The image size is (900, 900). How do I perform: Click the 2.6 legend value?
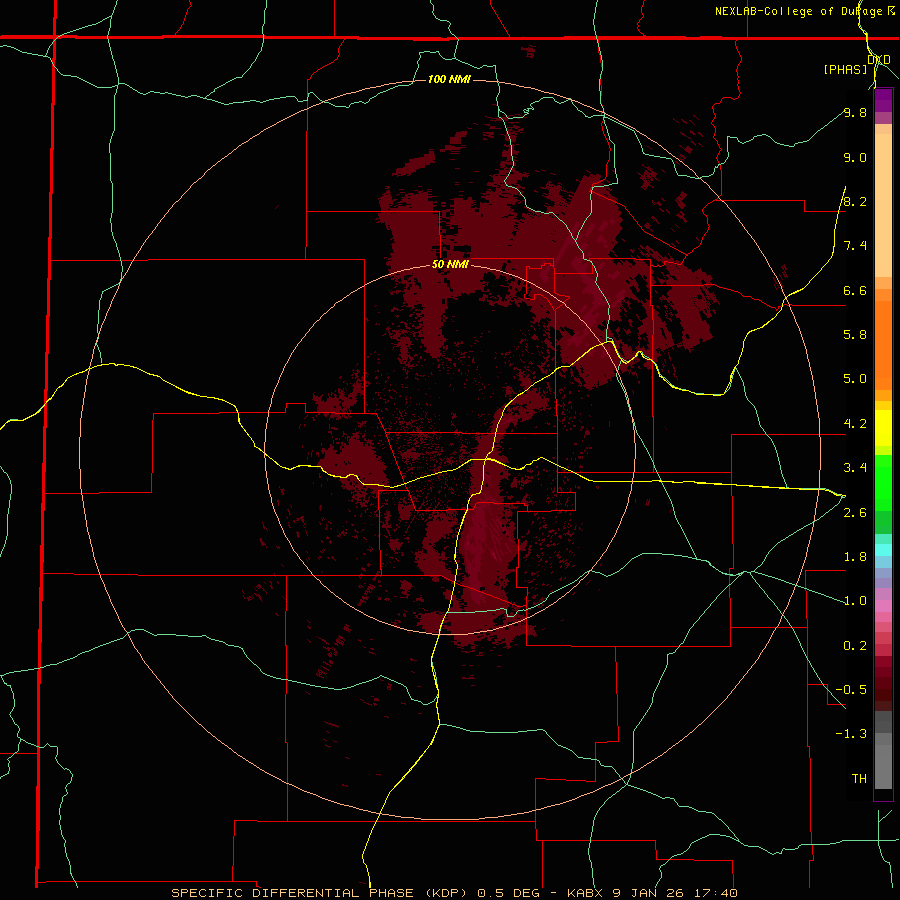tap(855, 513)
